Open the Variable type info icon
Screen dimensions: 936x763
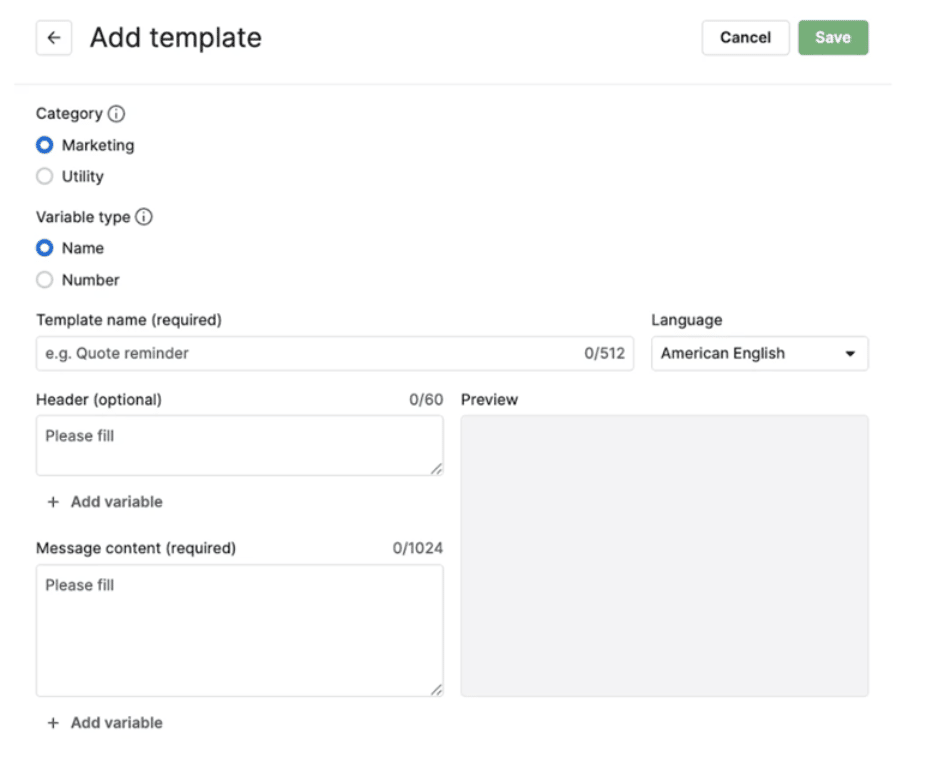point(144,217)
